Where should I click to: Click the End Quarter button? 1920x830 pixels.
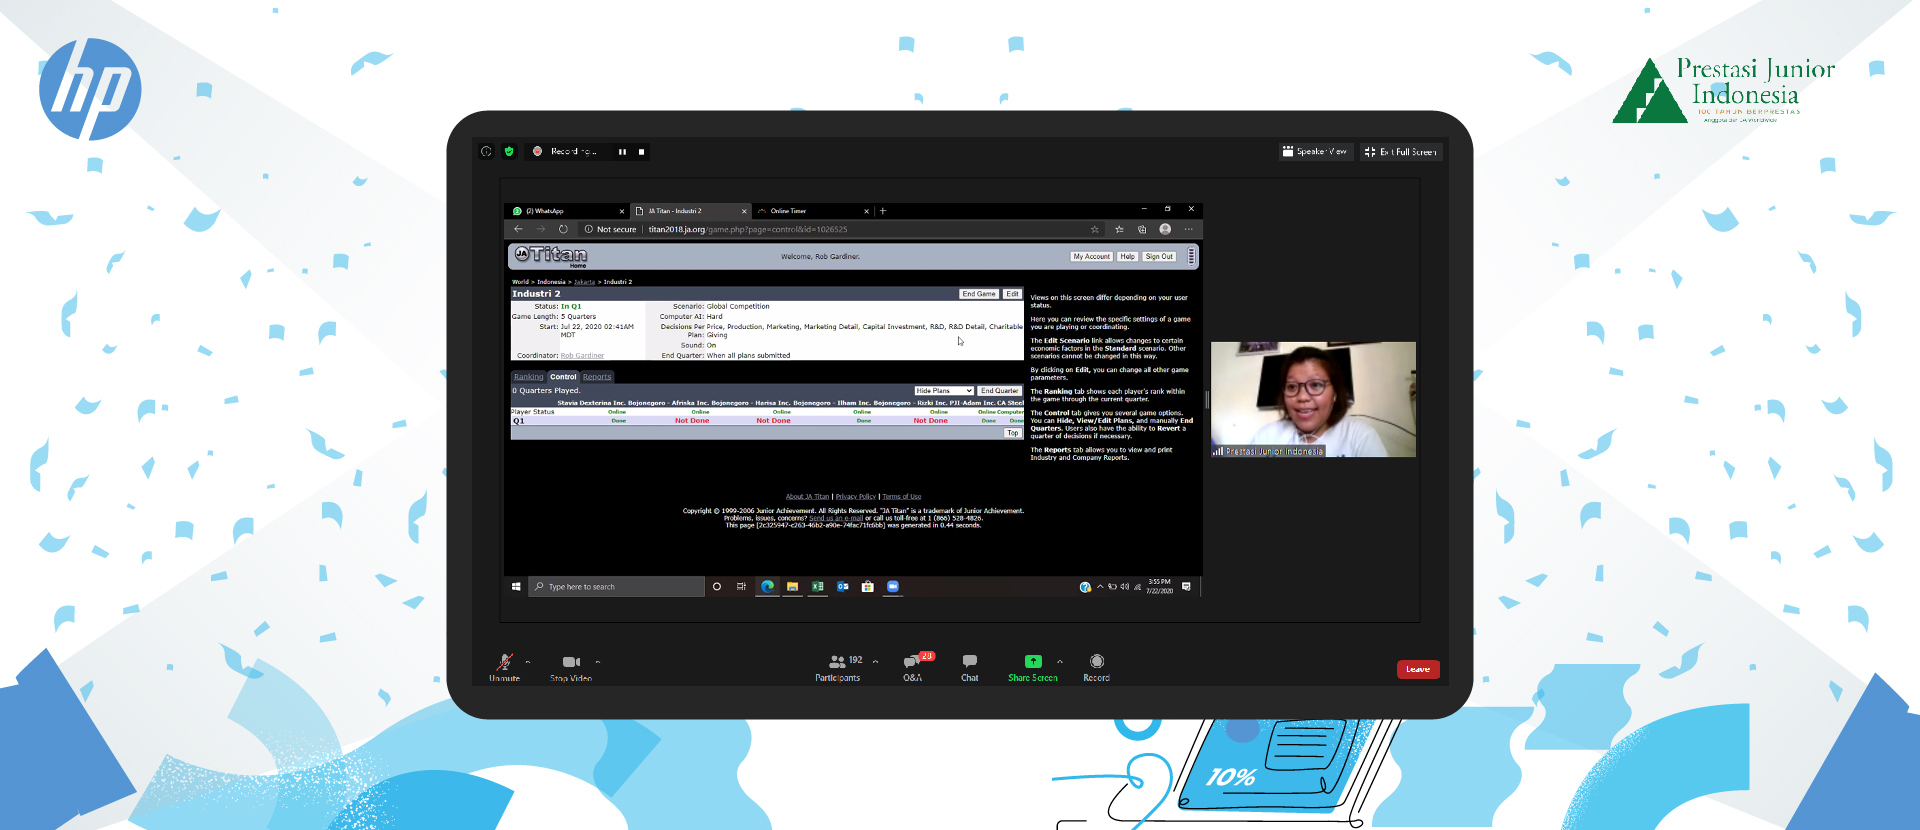999,391
